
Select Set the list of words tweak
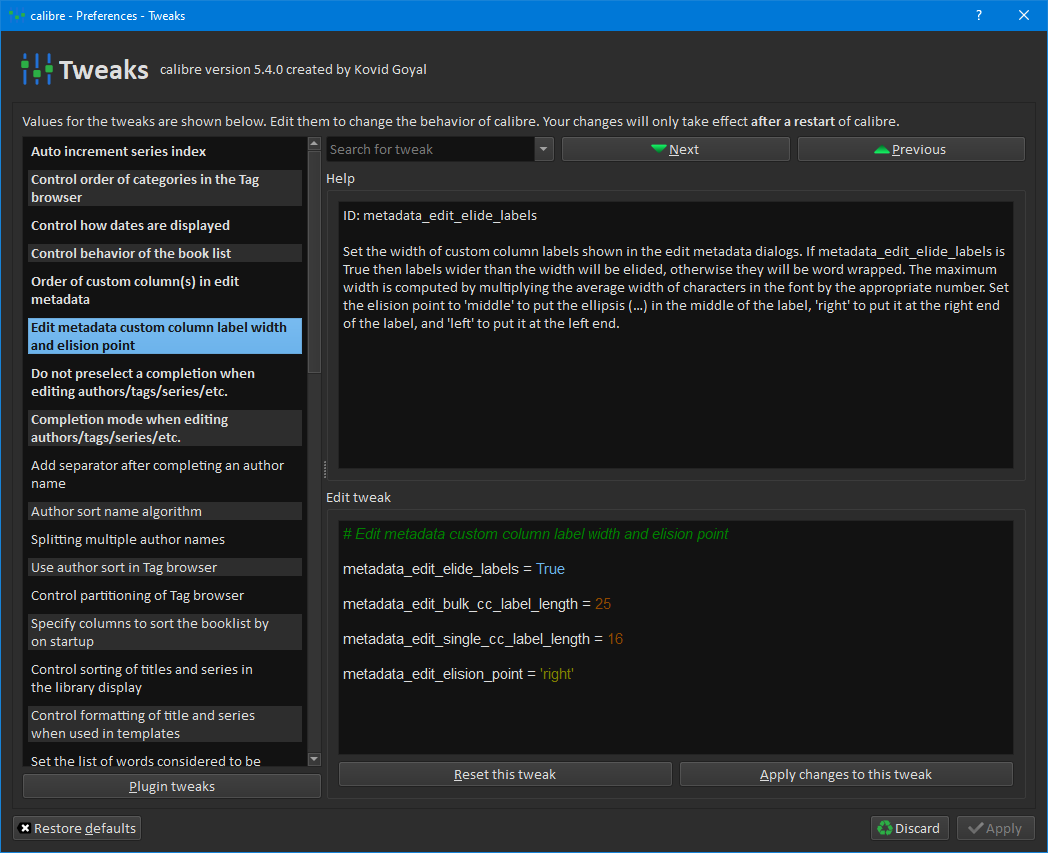pyautogui.click(x=165, y=761)
